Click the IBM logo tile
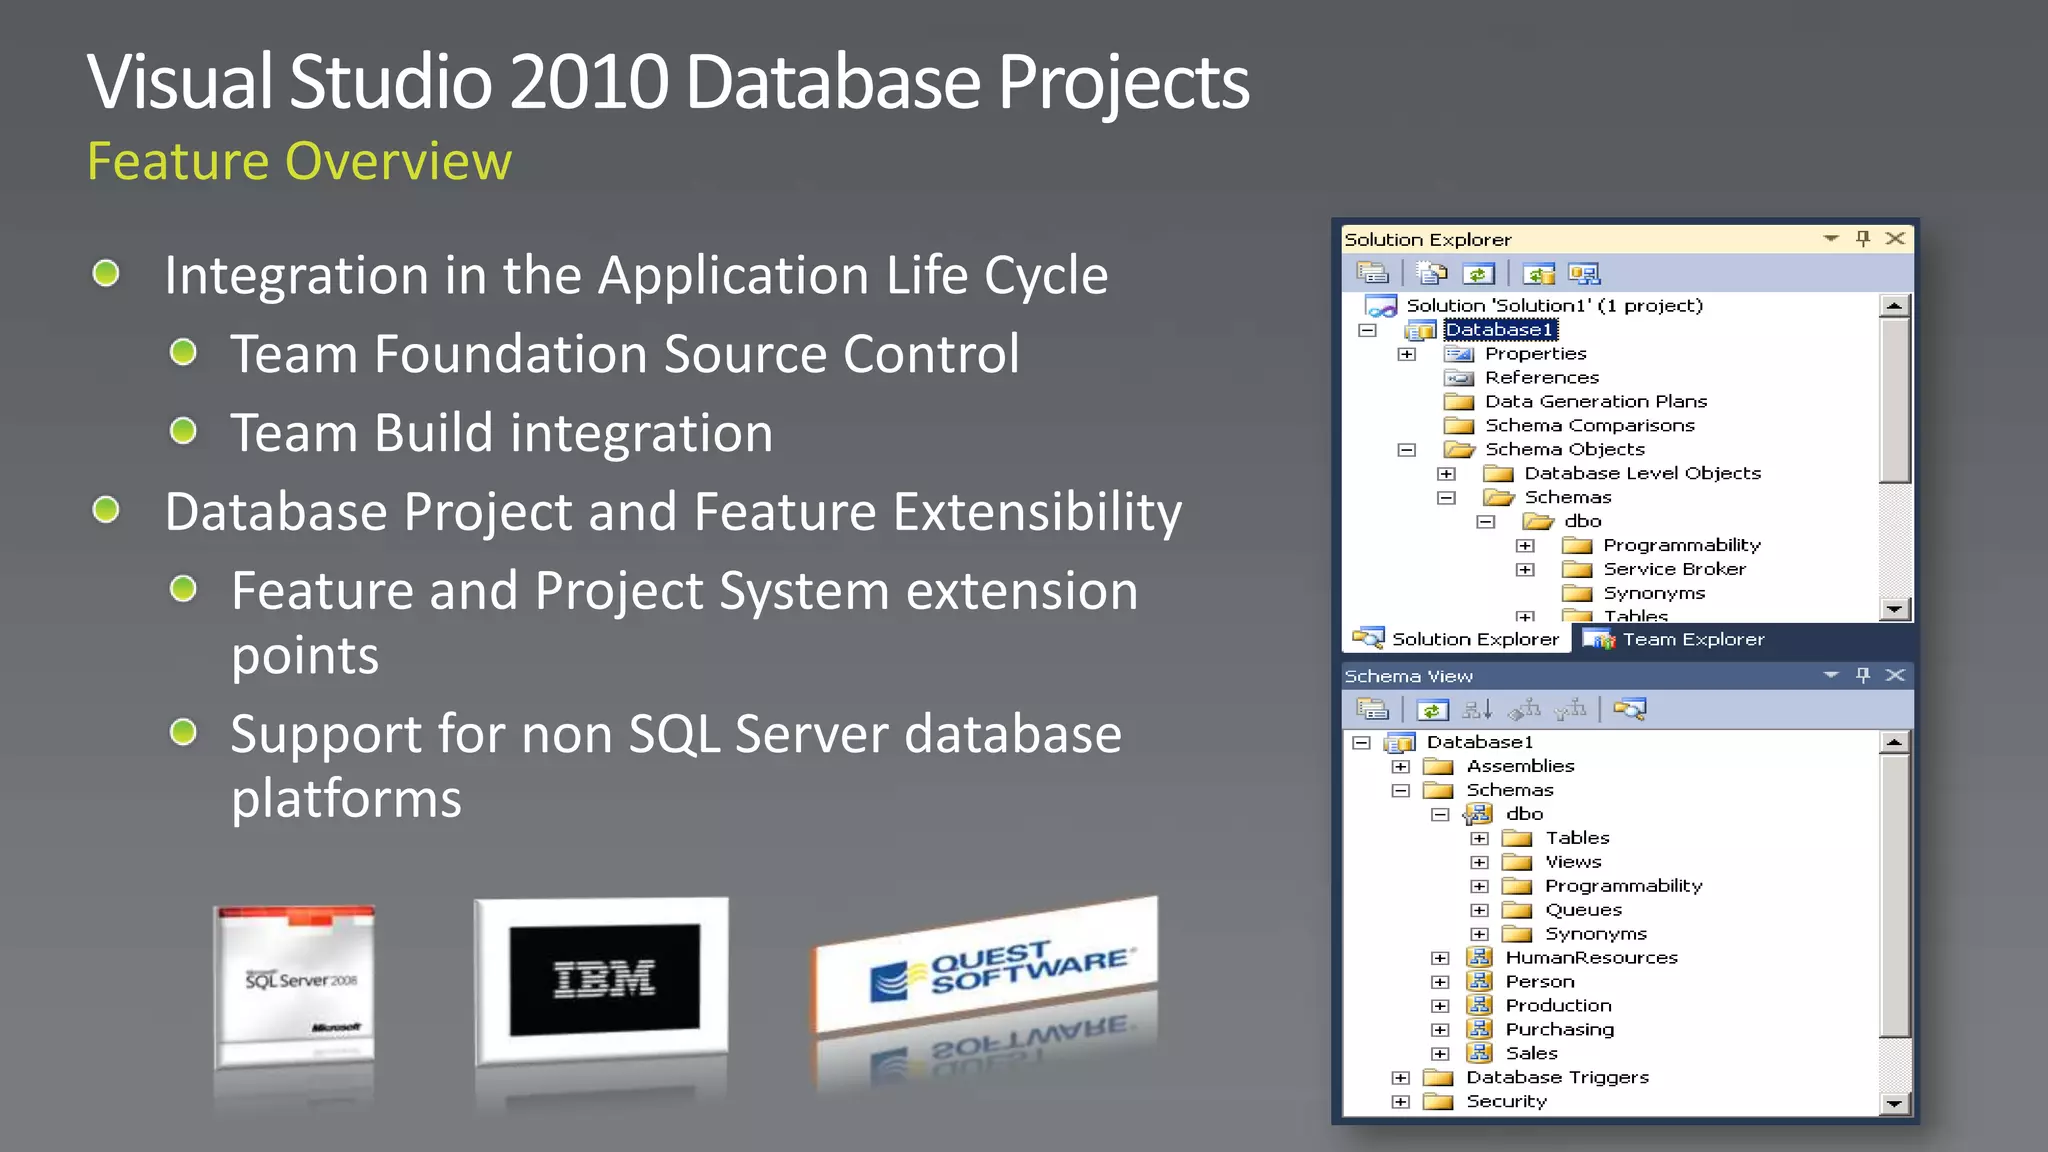The width and height of the screenshot is (2048, 1152). (602, 980)
